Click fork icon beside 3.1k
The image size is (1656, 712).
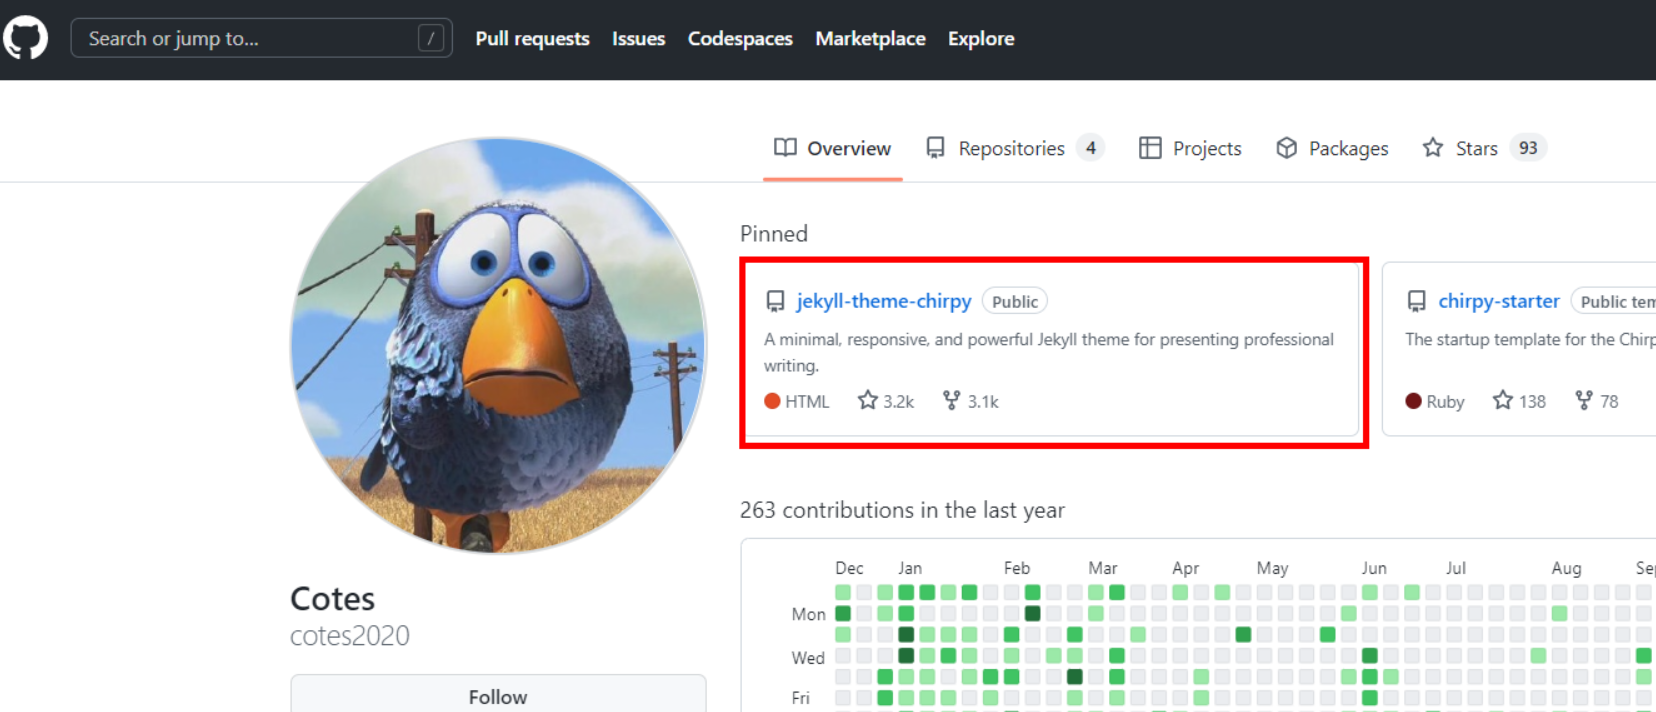coord(952,400)
